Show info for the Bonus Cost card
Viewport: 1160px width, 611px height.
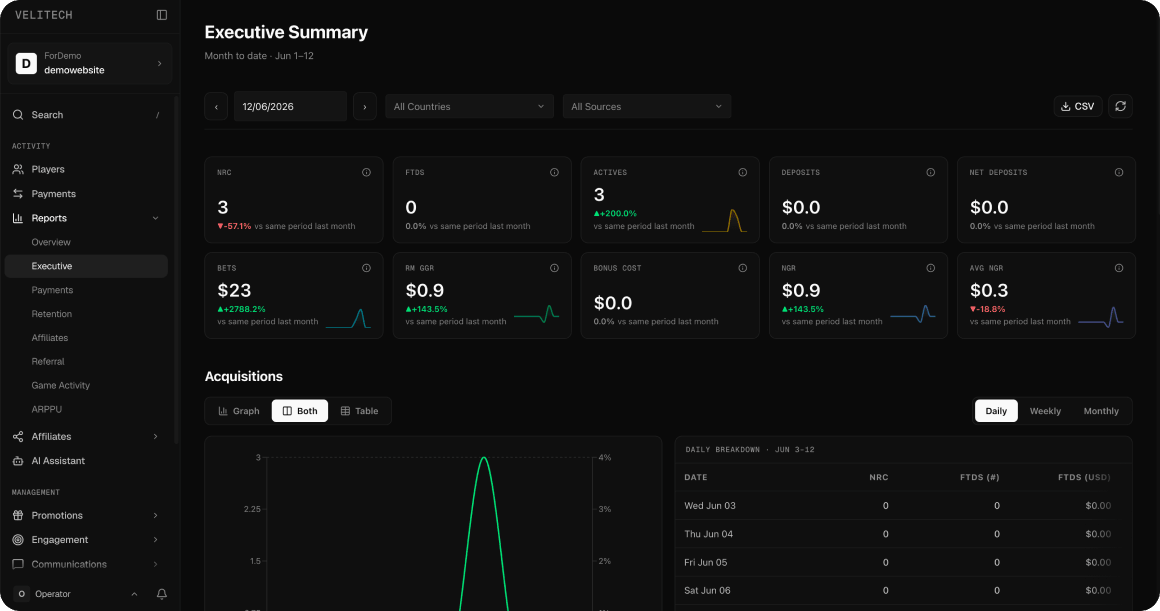(742, 268)
